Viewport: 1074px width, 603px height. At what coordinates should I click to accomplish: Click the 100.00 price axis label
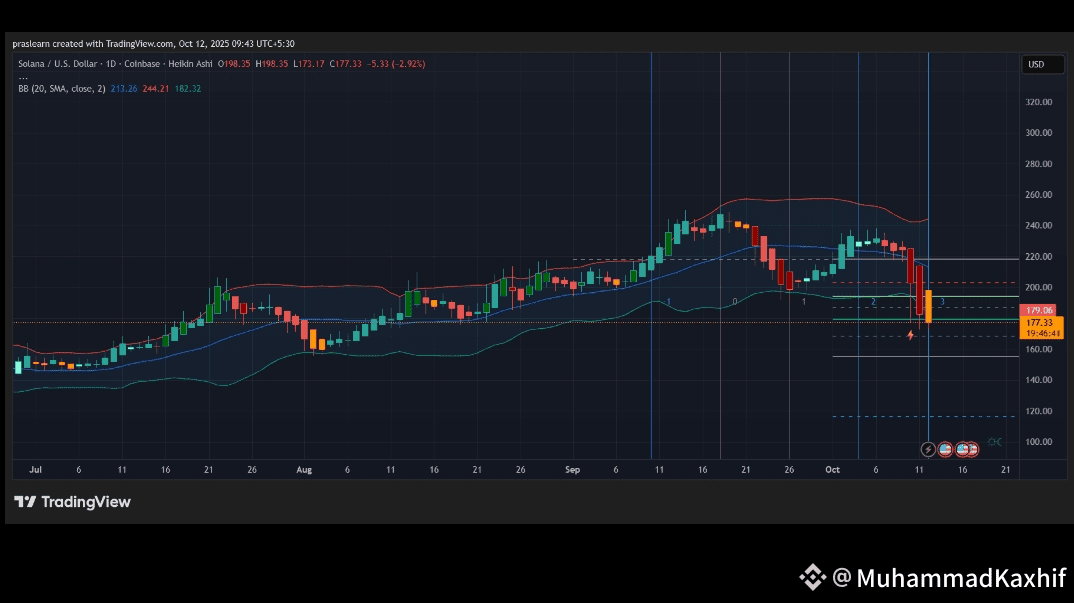pyautogui.click(x=1038, y=442)
